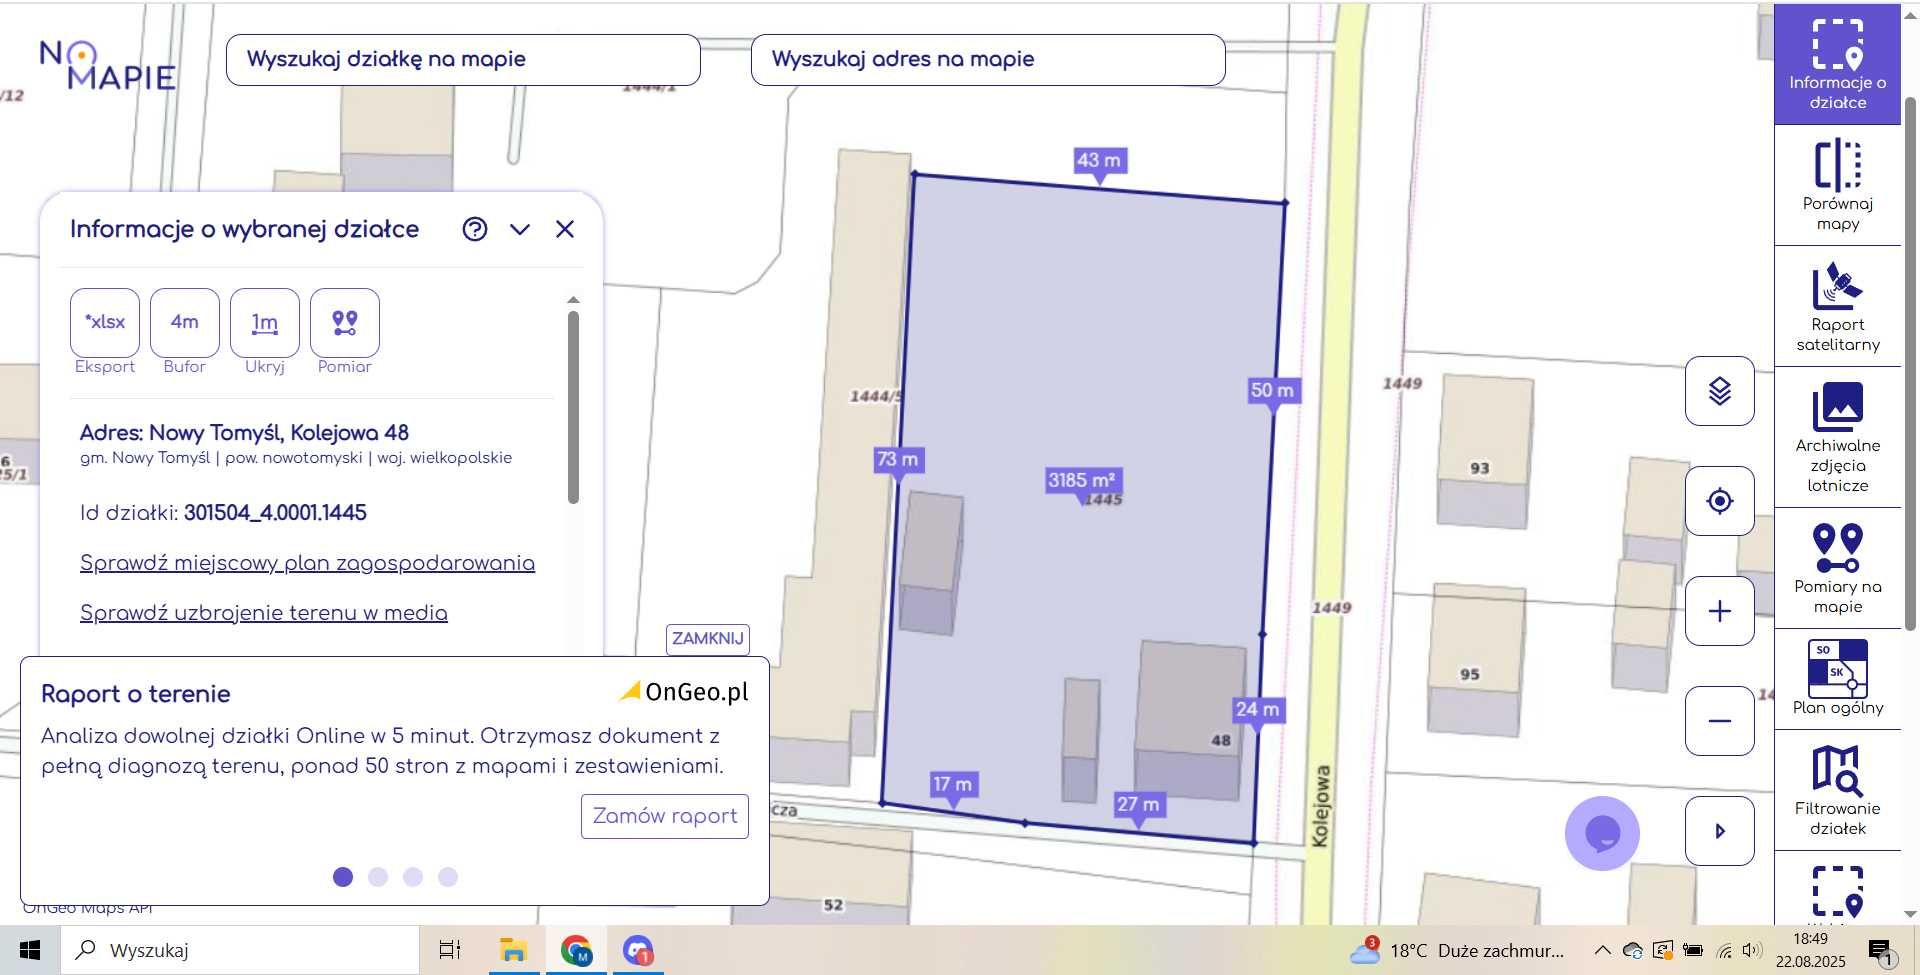Viewport: 1920px width, 975px height.
Task: Click right sidebar scrollbar thumb
Action: (1910, 364)
